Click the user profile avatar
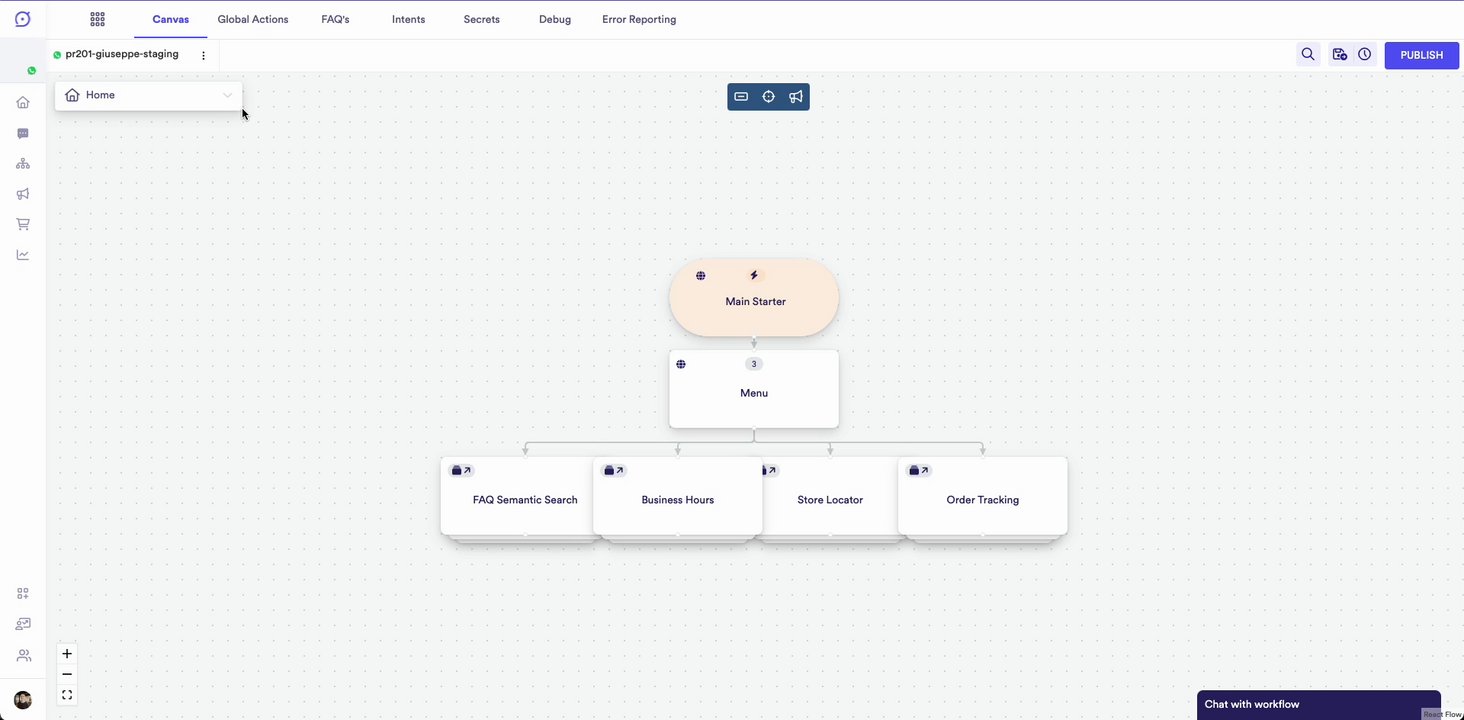Screen dimensions: 1464x720 pyautogui.click(x=23, y=699)
